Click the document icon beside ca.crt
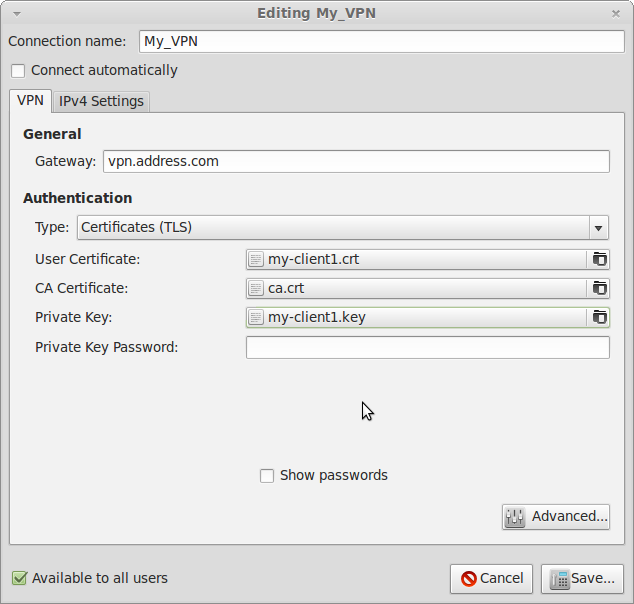Screen dimensions: 634x604 [x=256, y=288]
